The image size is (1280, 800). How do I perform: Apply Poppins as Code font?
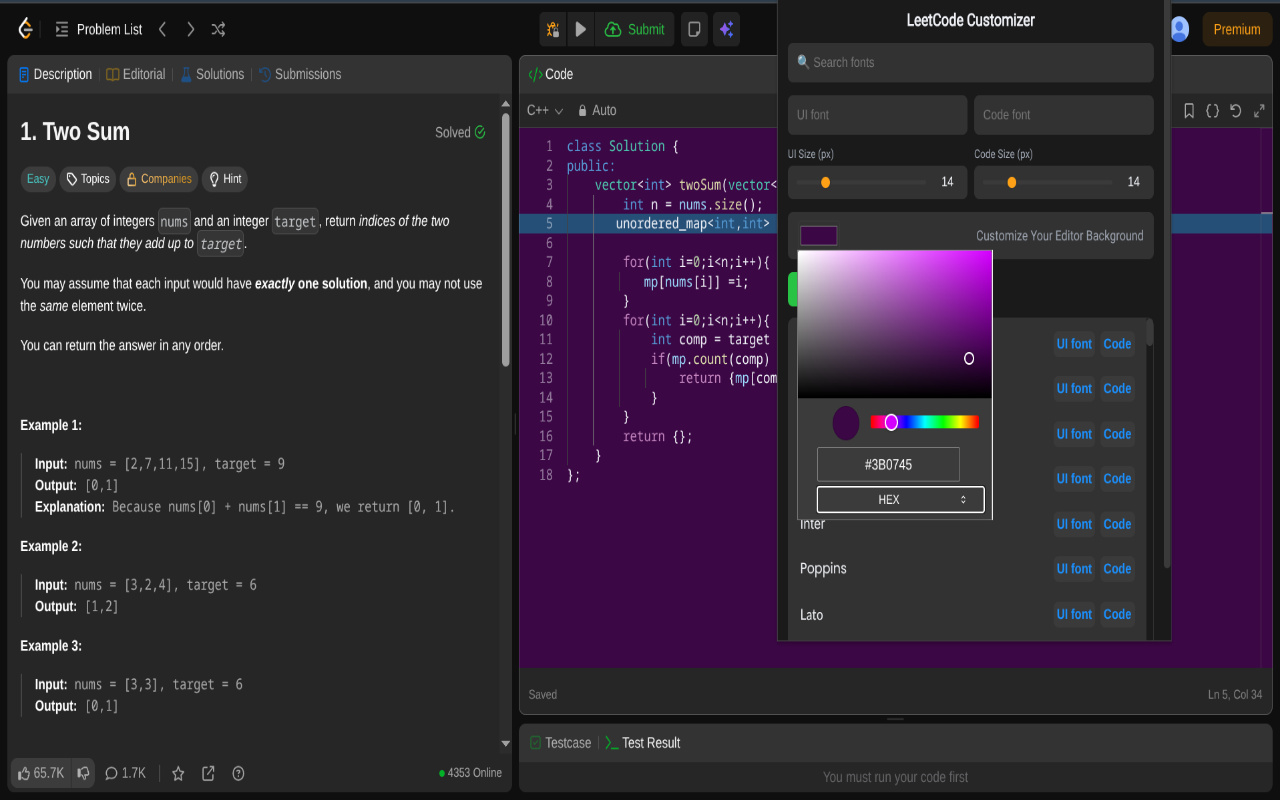point(1117,569)
